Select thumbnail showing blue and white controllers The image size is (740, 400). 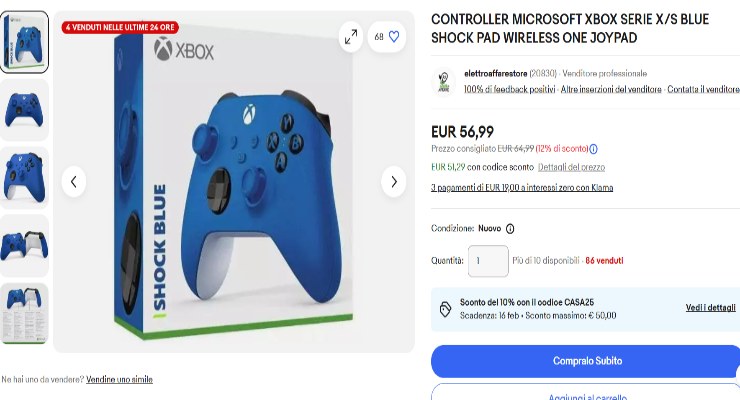click(25, 246)
